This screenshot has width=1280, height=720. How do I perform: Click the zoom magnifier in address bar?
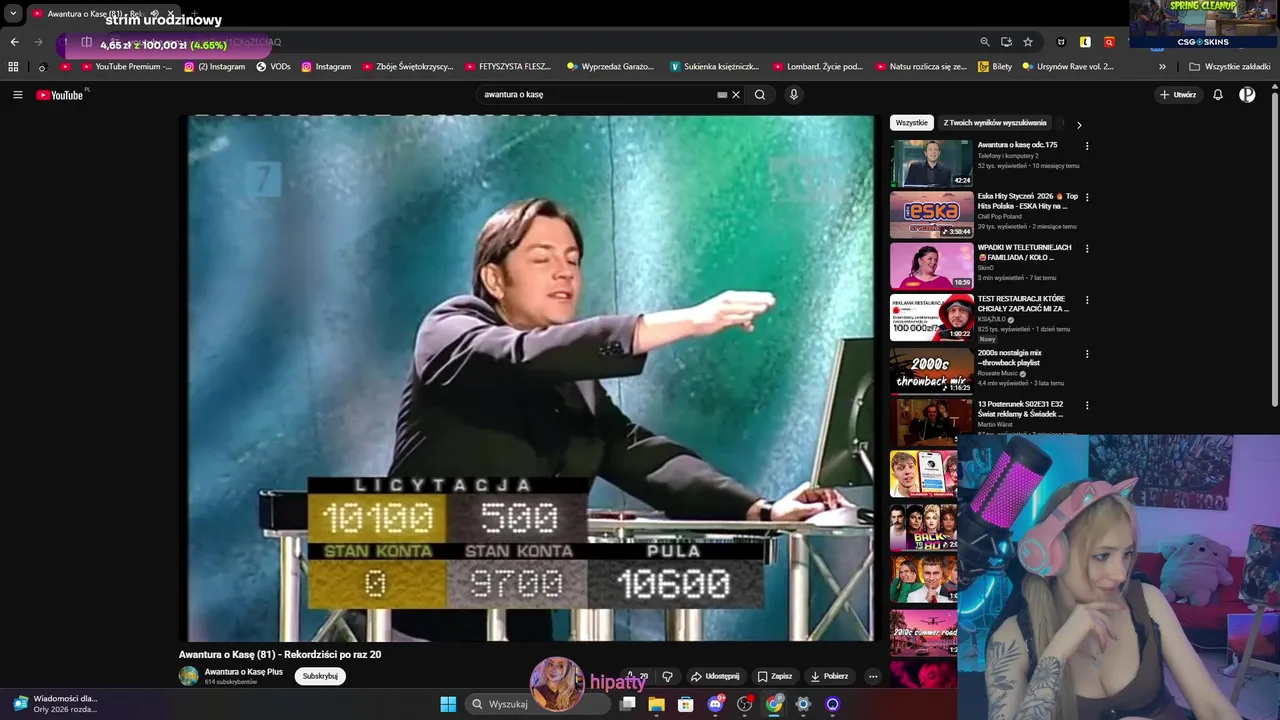(985, 42)
